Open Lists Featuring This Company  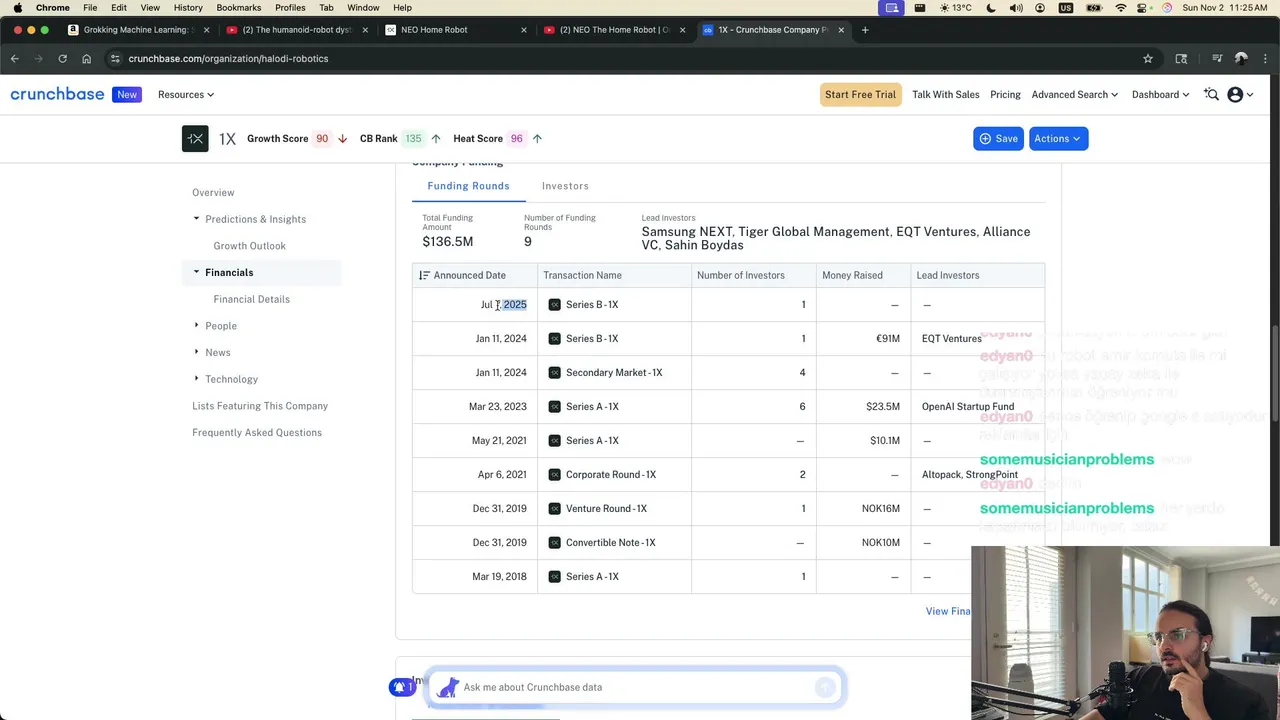[260, 406]
